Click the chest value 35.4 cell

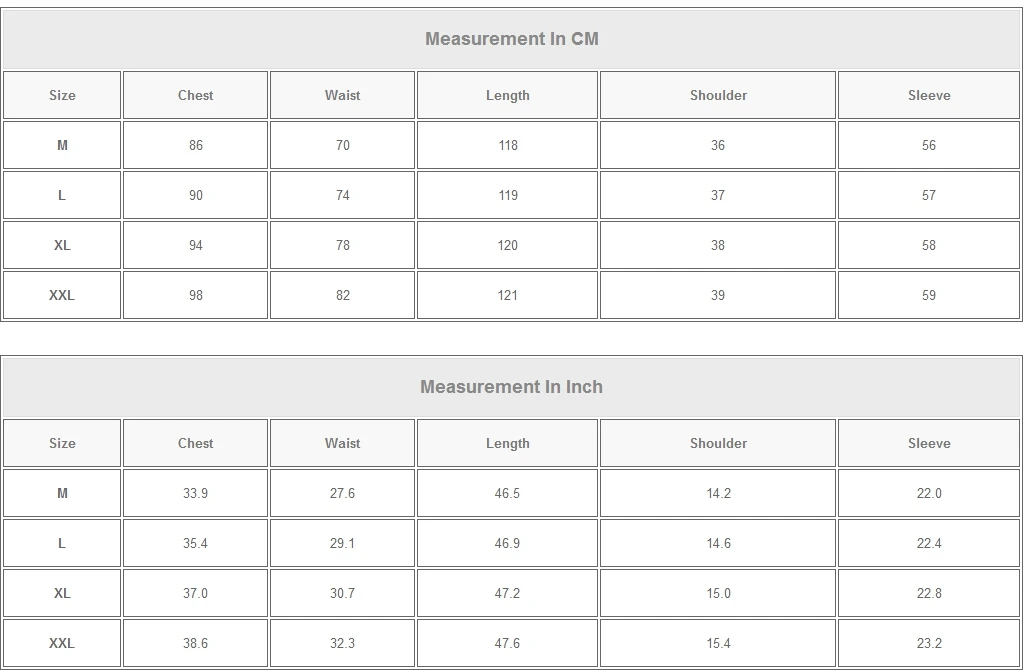click(x=196, y=543)
